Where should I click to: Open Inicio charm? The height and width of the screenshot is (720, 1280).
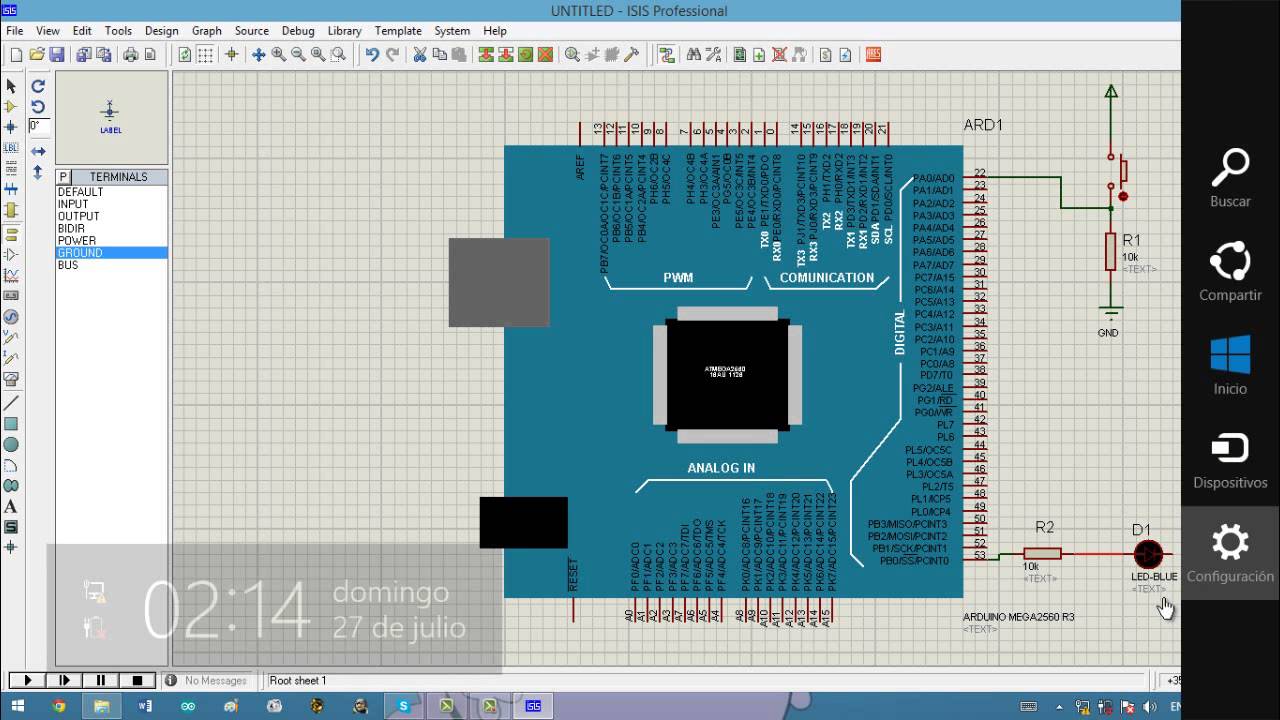click(x=1230, y=366)
